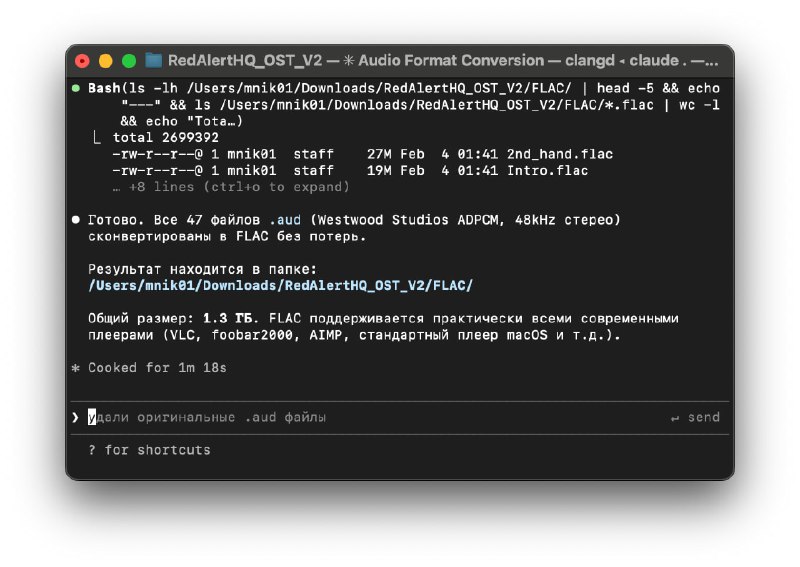Click the Intro.flac file name in the listing
800x567 pixels.
[x=548, y=170]
